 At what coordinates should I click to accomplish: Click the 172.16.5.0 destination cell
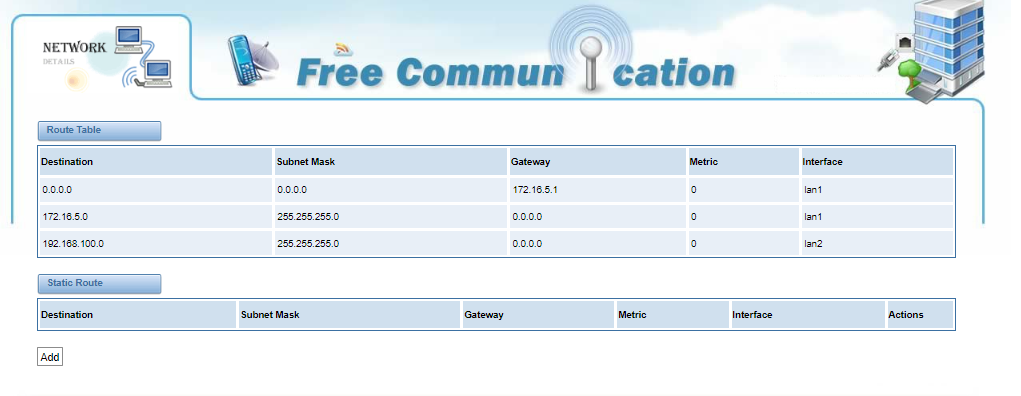(x=155, y=216)
